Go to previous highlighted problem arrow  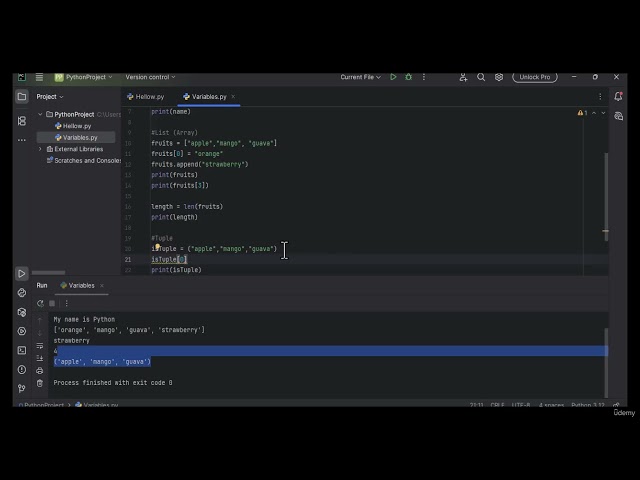pyautogui.click(x=594, y=113)
